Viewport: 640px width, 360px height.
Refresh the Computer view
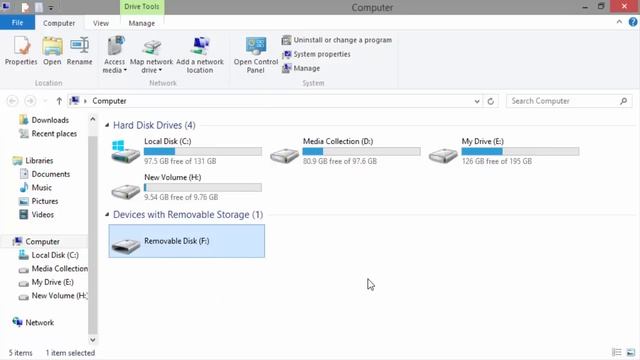coord(491,101)
